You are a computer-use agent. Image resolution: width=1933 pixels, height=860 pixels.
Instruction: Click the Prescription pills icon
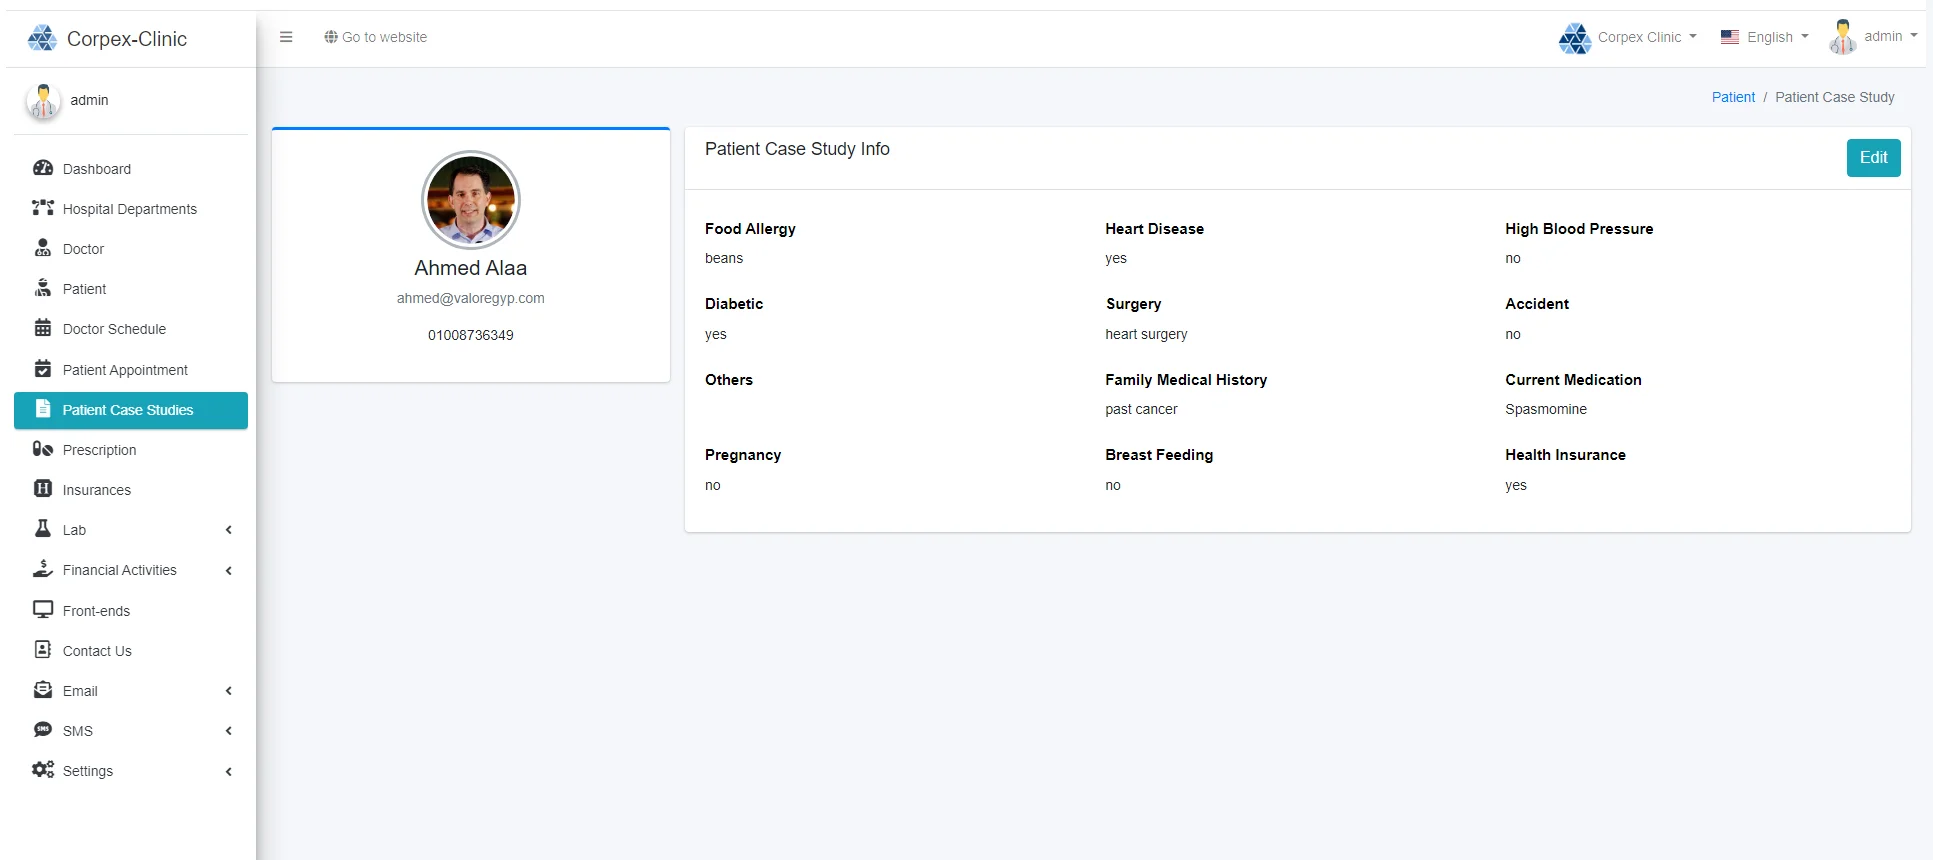[x=43, y=449]
